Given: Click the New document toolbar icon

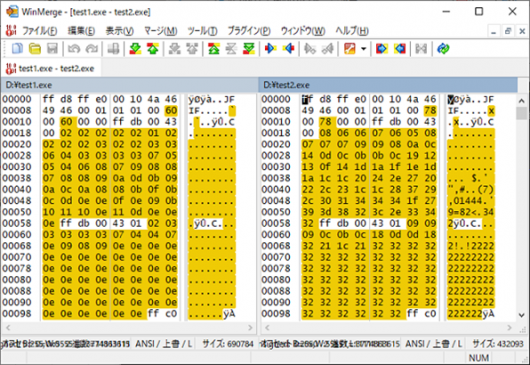Looking at the screenshot, I should (x=17, y=49).
